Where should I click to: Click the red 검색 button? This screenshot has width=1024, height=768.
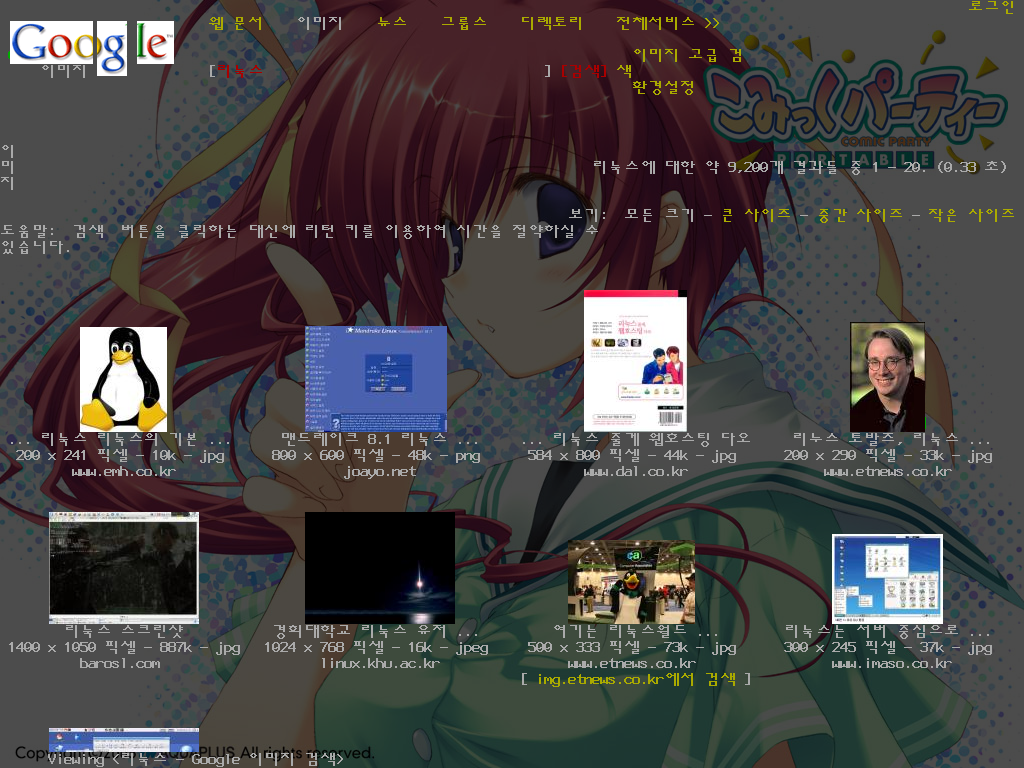[x=584, y=71]
